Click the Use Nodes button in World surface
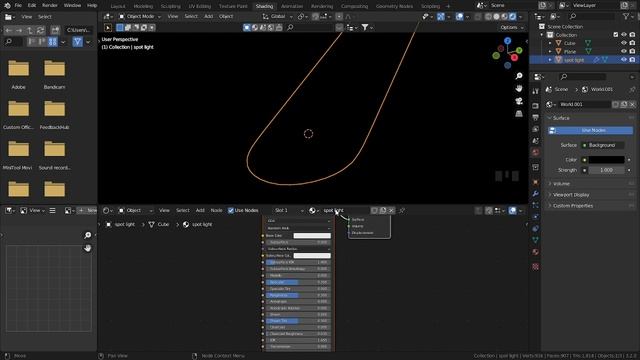 pyautogui.click(x=591, y=130)
